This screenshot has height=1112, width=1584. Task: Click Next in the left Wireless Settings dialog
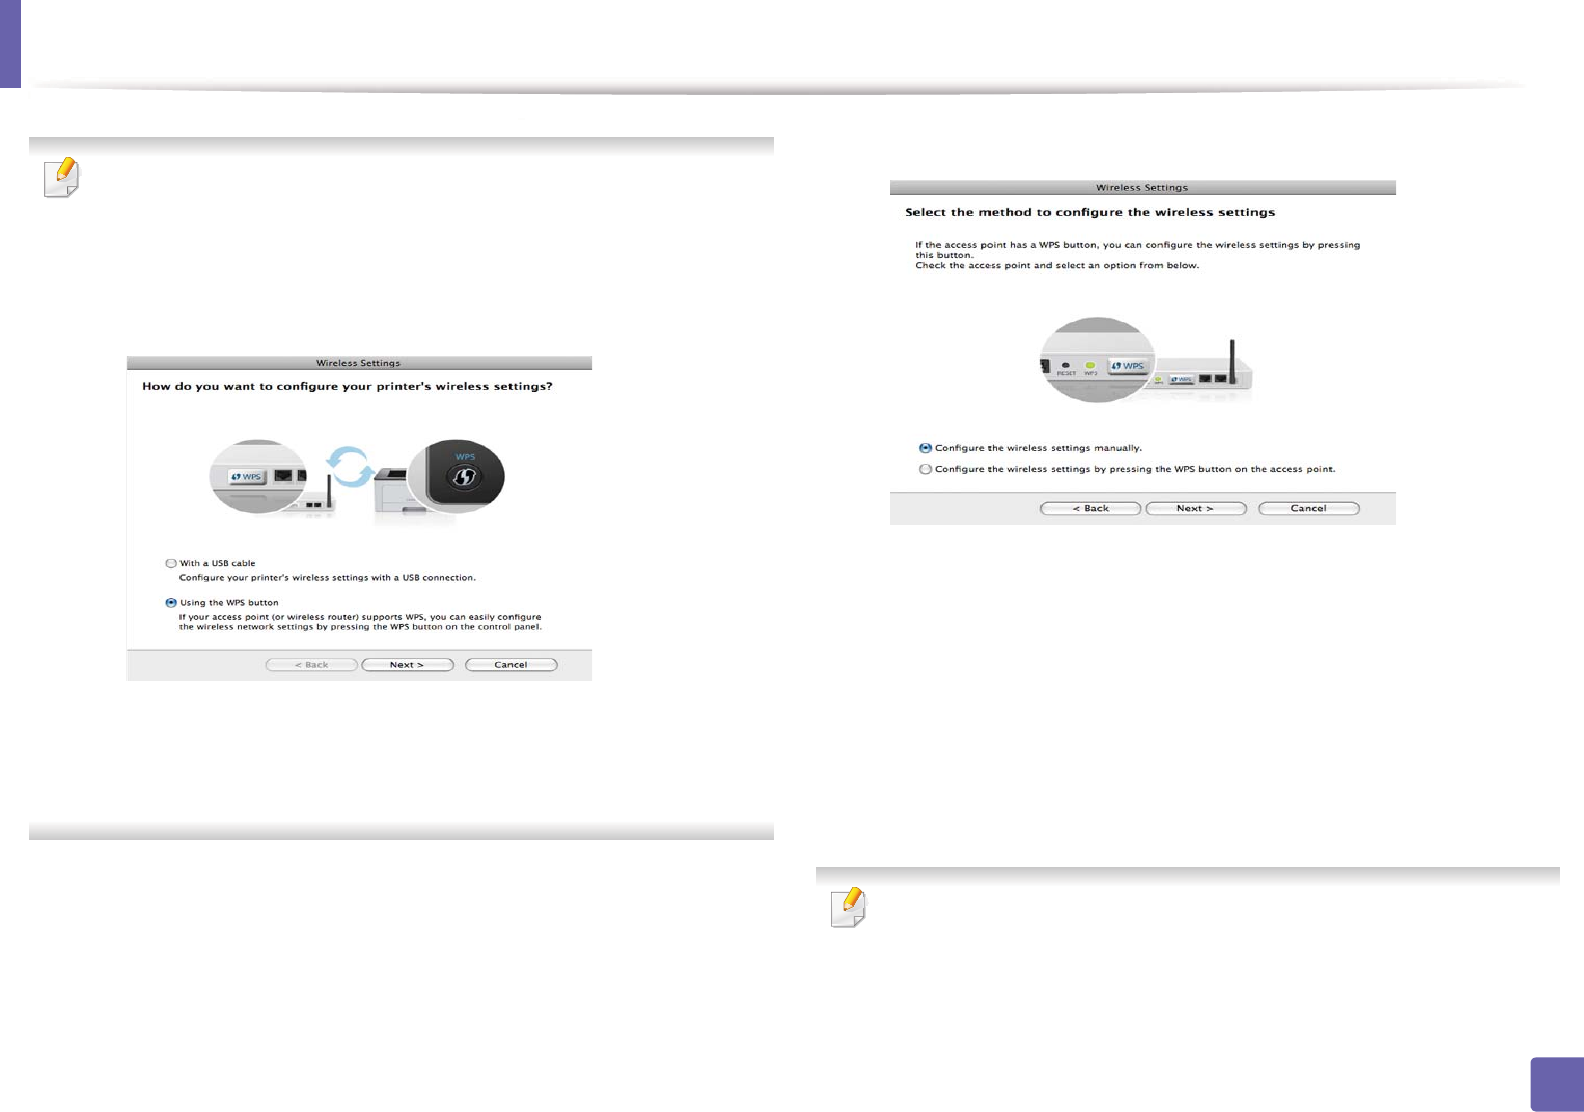coord(407,665)
